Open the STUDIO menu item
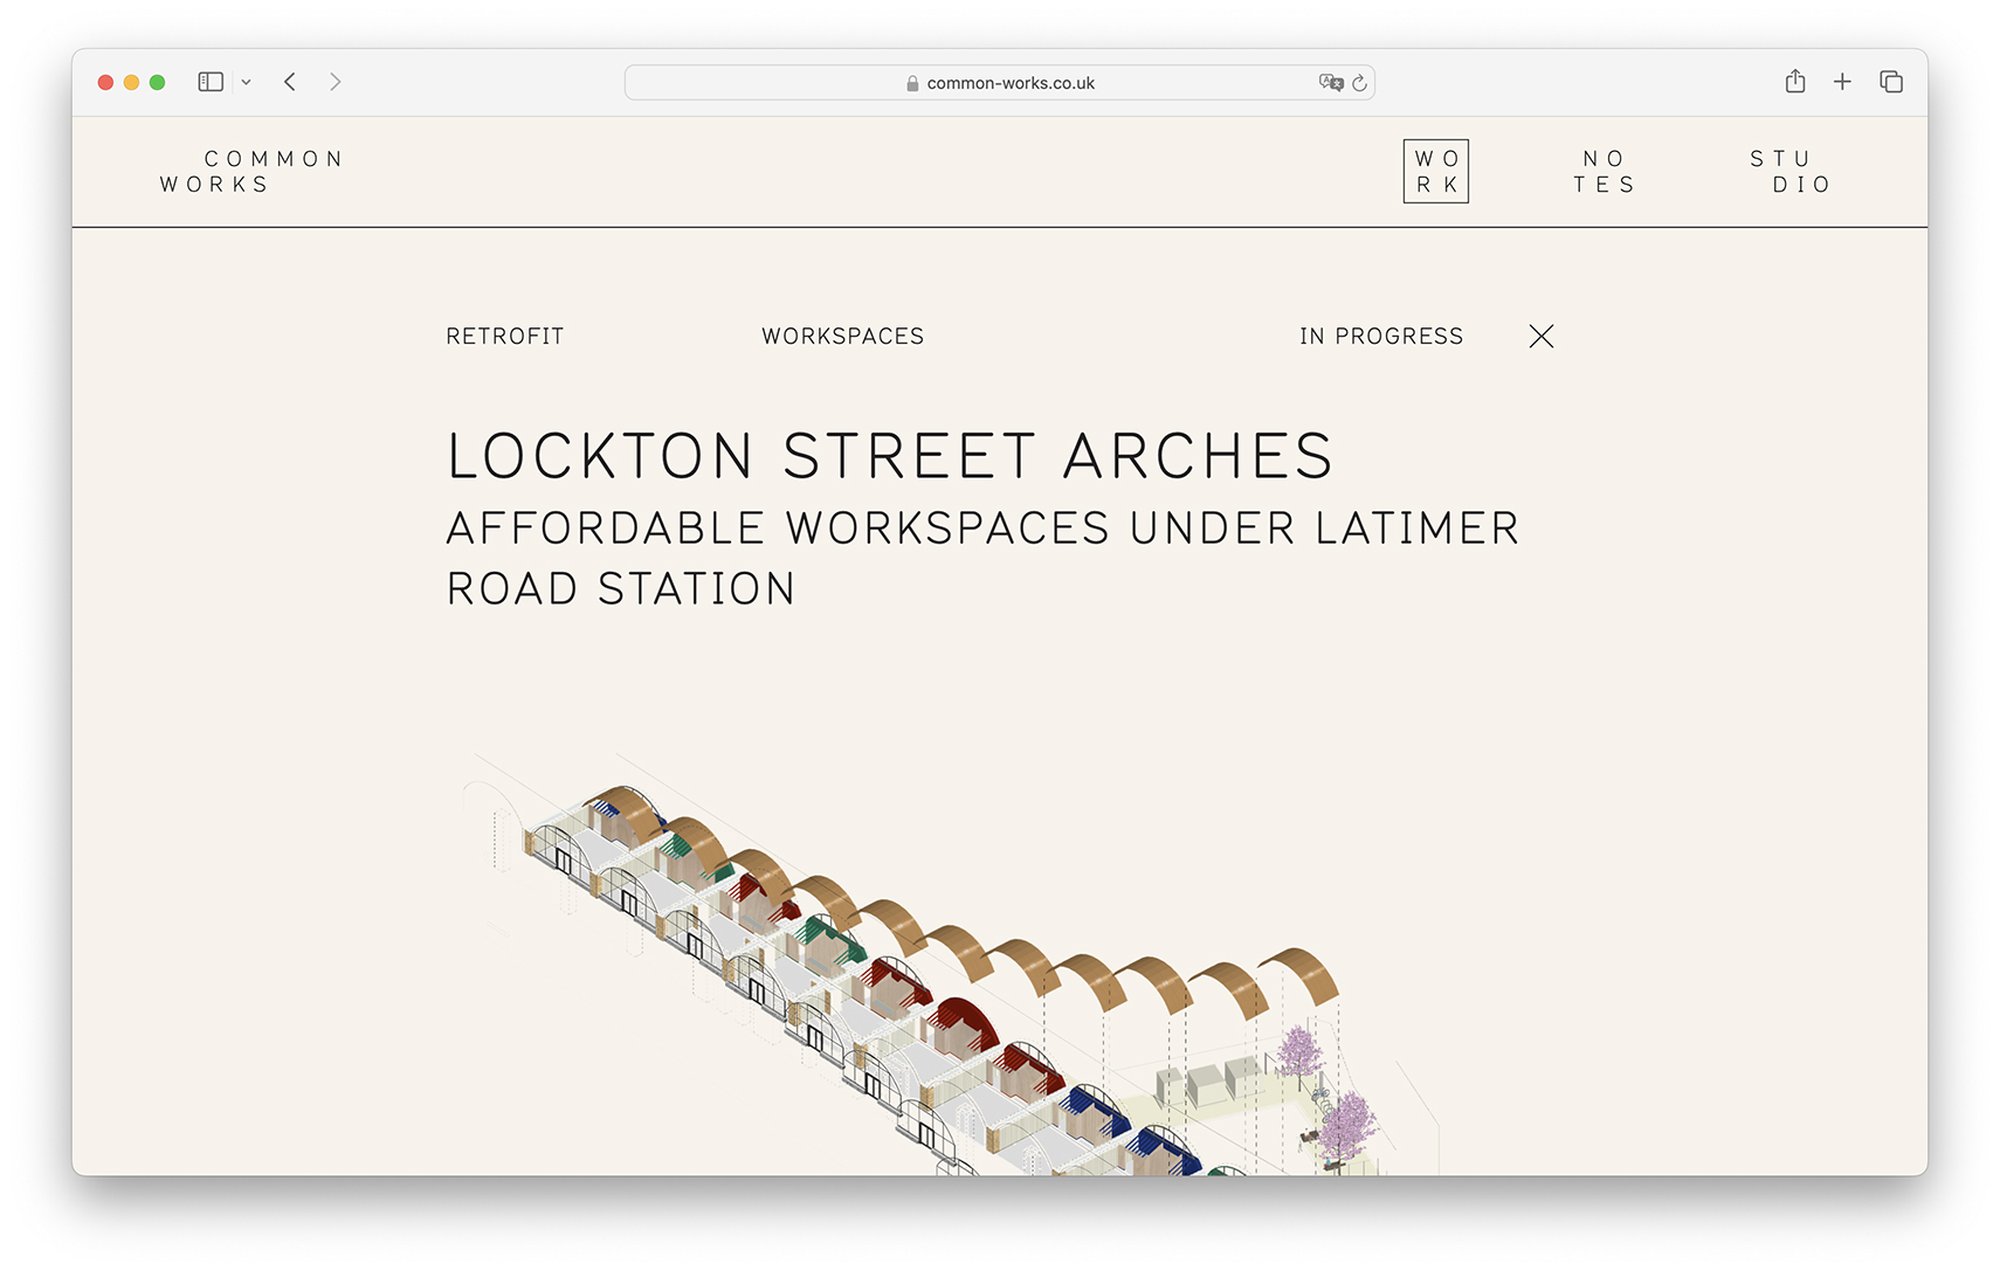 pyautogui.click(x=1790, y=171)
